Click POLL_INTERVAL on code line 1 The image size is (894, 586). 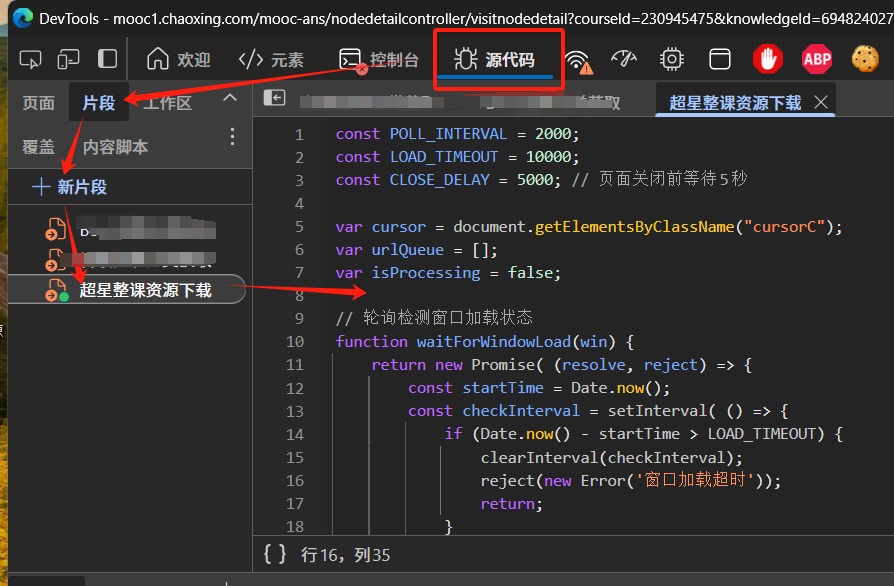tap(448, 134)
